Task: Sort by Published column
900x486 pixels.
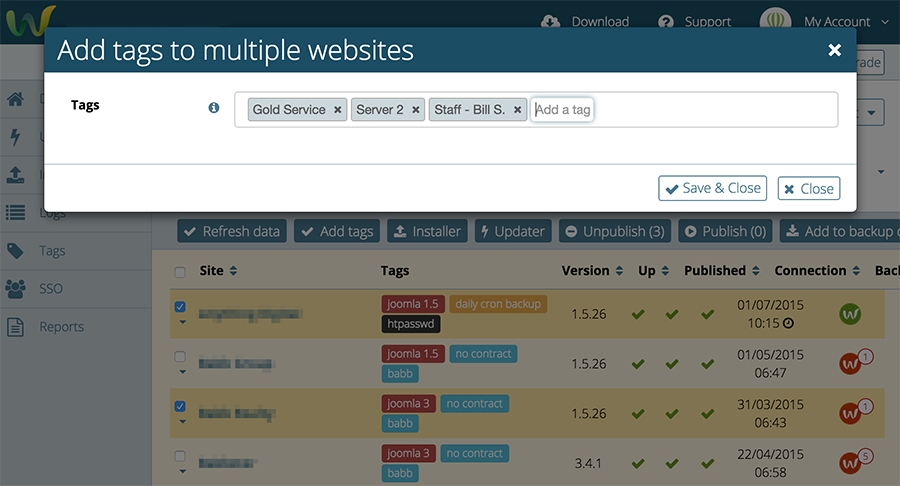Action: pyautogui.click(x=721, y=271)
